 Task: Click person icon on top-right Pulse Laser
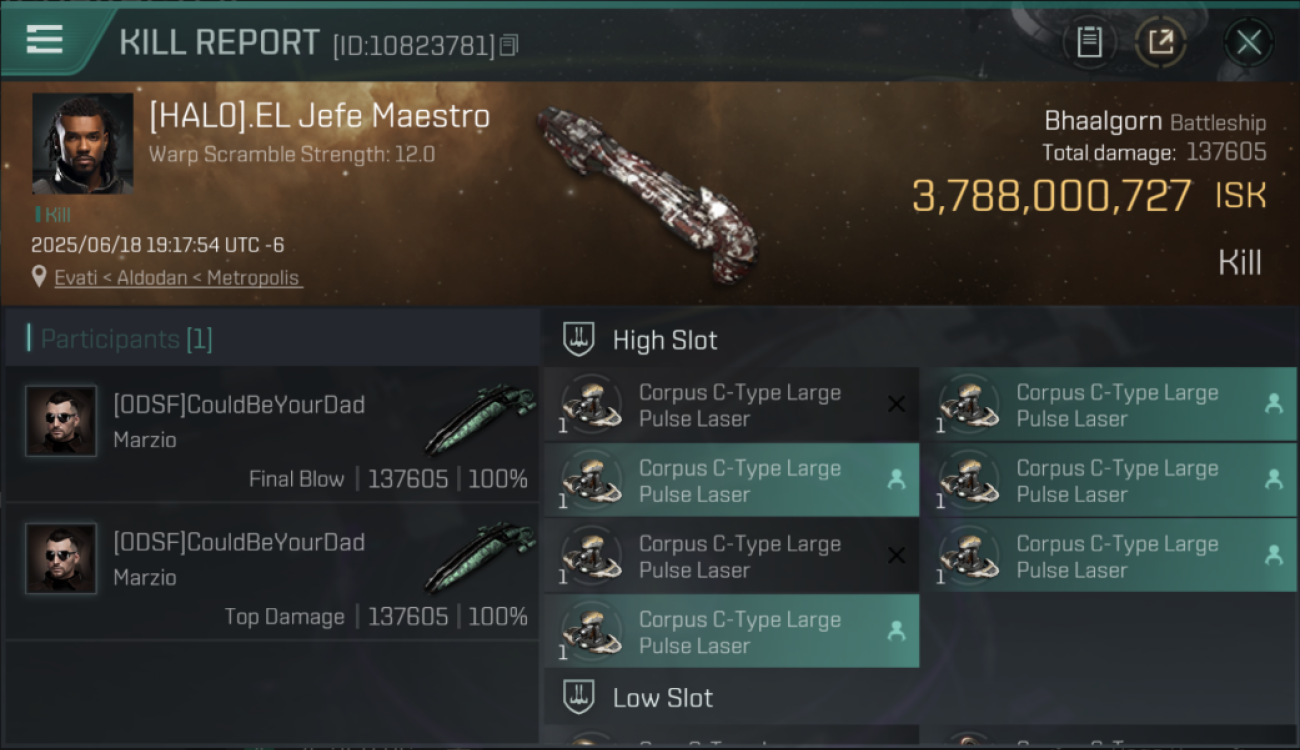point(1274,404)
